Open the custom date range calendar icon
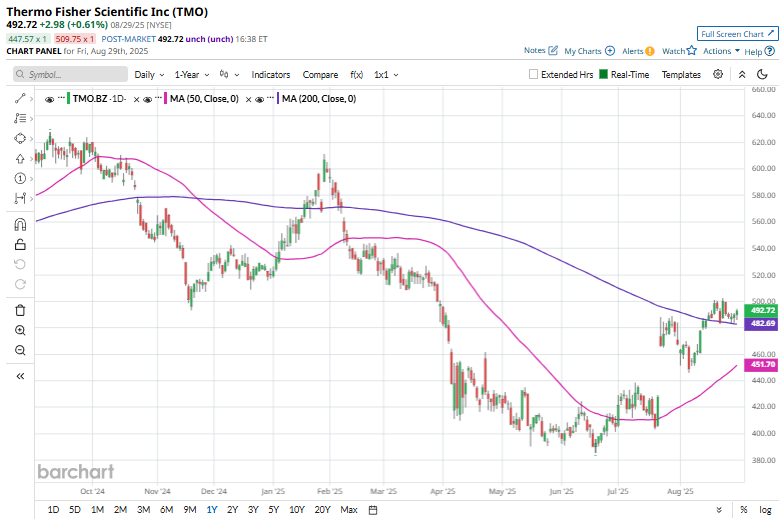Screen dimensions: 783x522 click(x=373, y=510)
